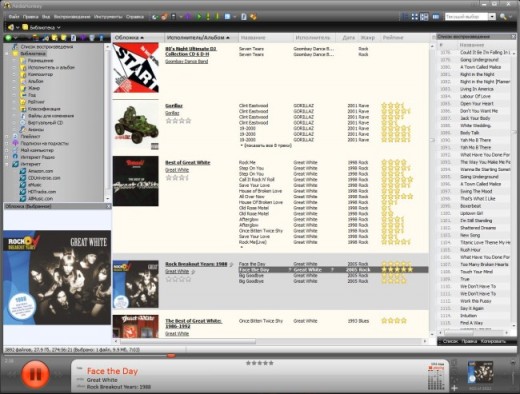The width and height of the screenshot is (520, 394).
Task: Click the green round button above the library tree
Action: click(x=8, y=38)
